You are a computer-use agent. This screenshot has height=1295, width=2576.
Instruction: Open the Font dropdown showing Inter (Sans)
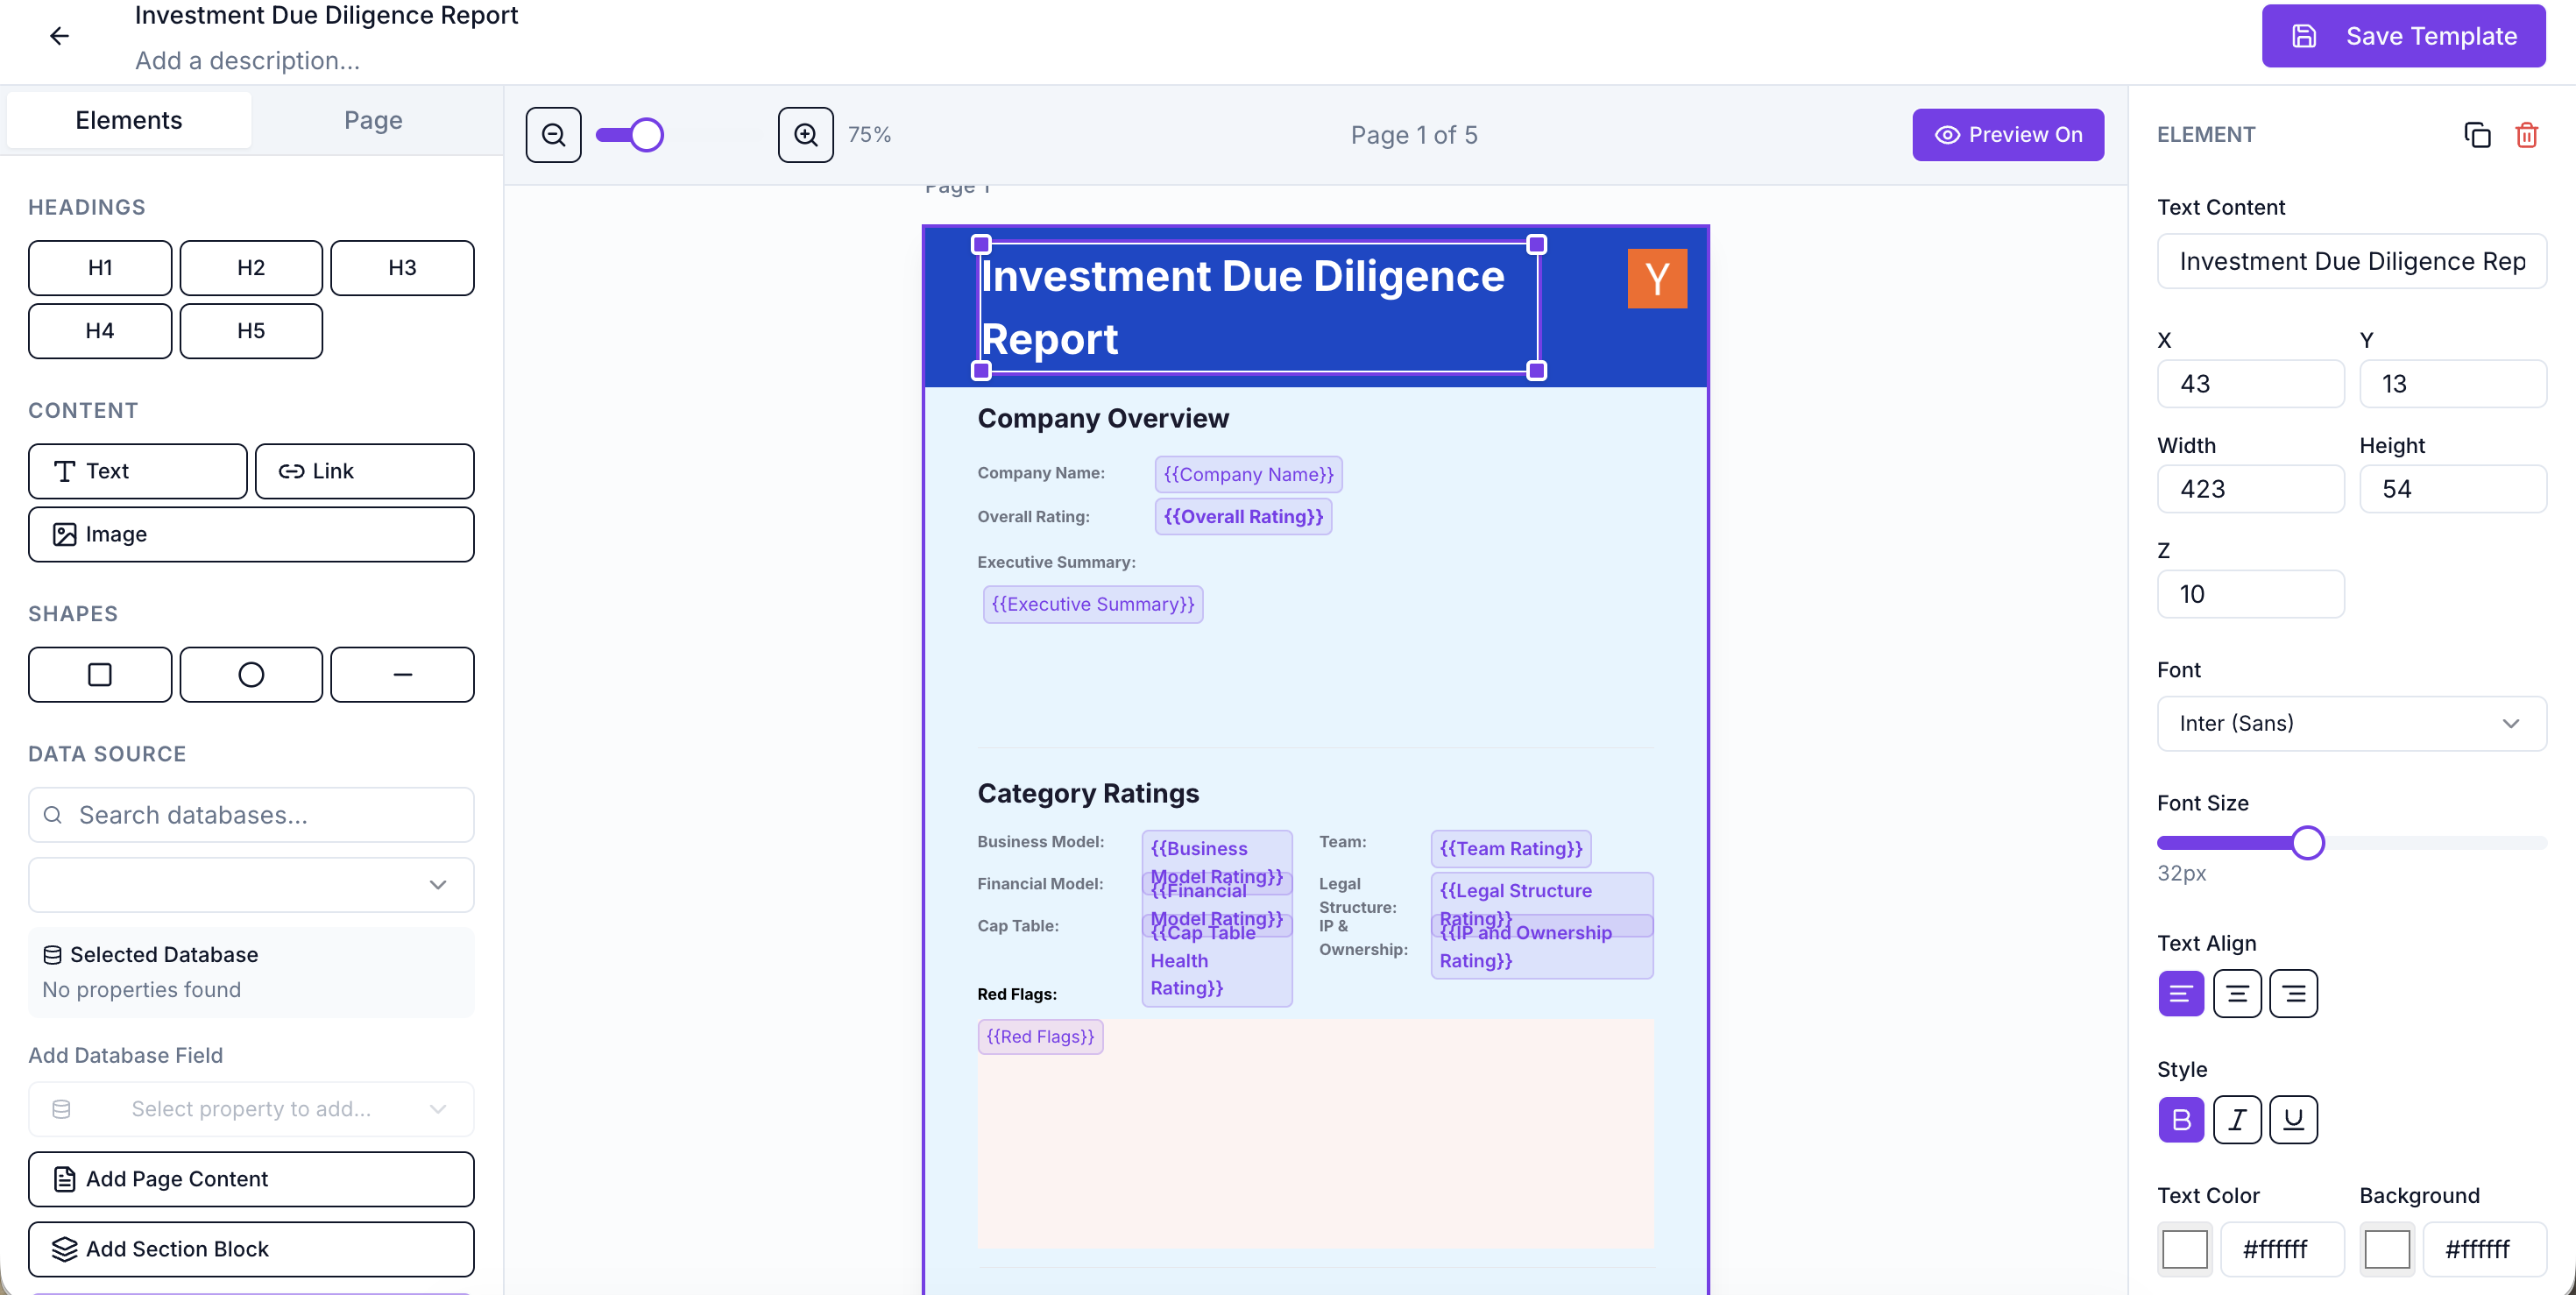tap(2351, 723)
